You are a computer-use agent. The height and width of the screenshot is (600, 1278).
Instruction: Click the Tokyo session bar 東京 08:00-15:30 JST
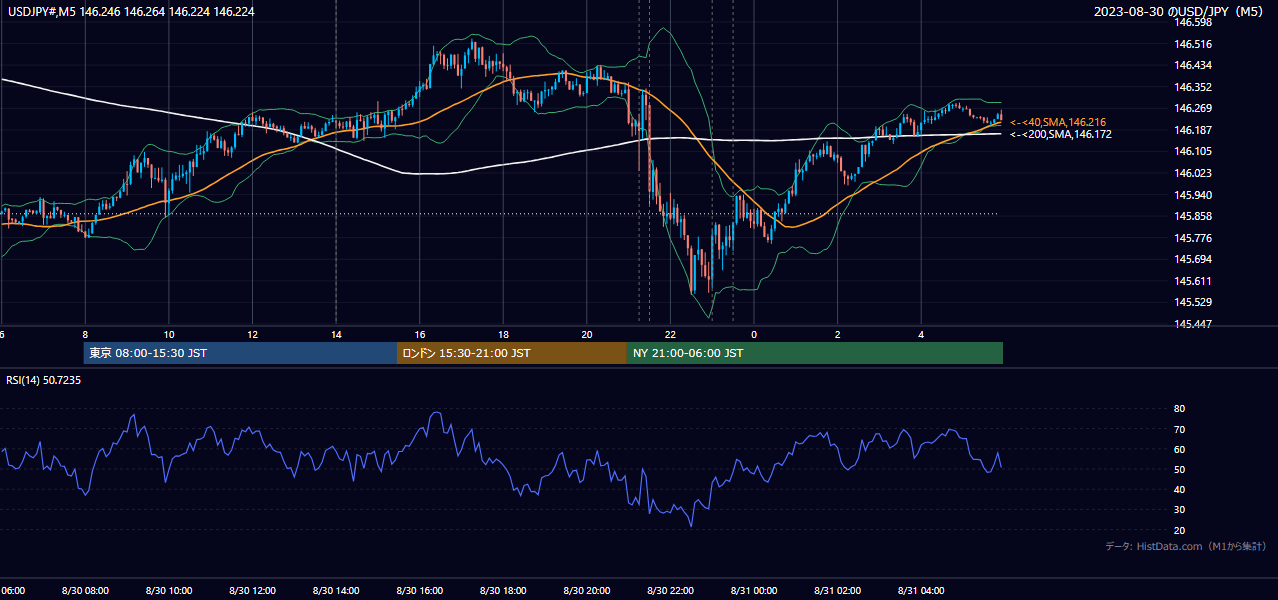pyautogui.click(x=240, y=353)
